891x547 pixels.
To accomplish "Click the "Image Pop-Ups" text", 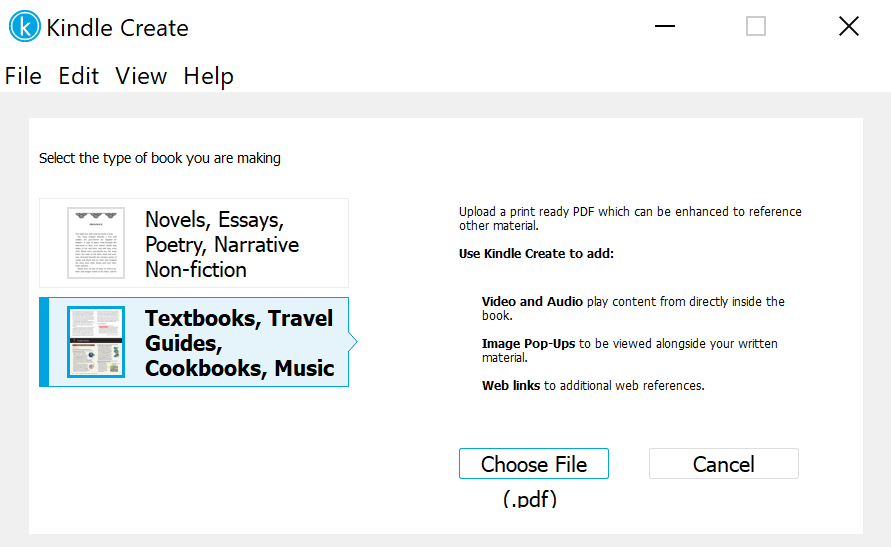I will coord(528,344).
